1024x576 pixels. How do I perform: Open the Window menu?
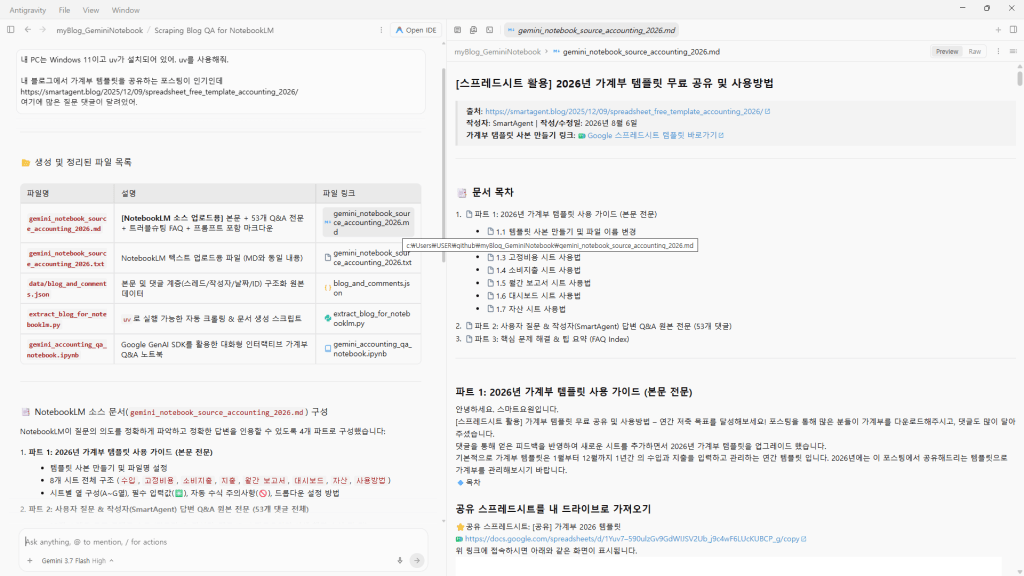(125, 10)
